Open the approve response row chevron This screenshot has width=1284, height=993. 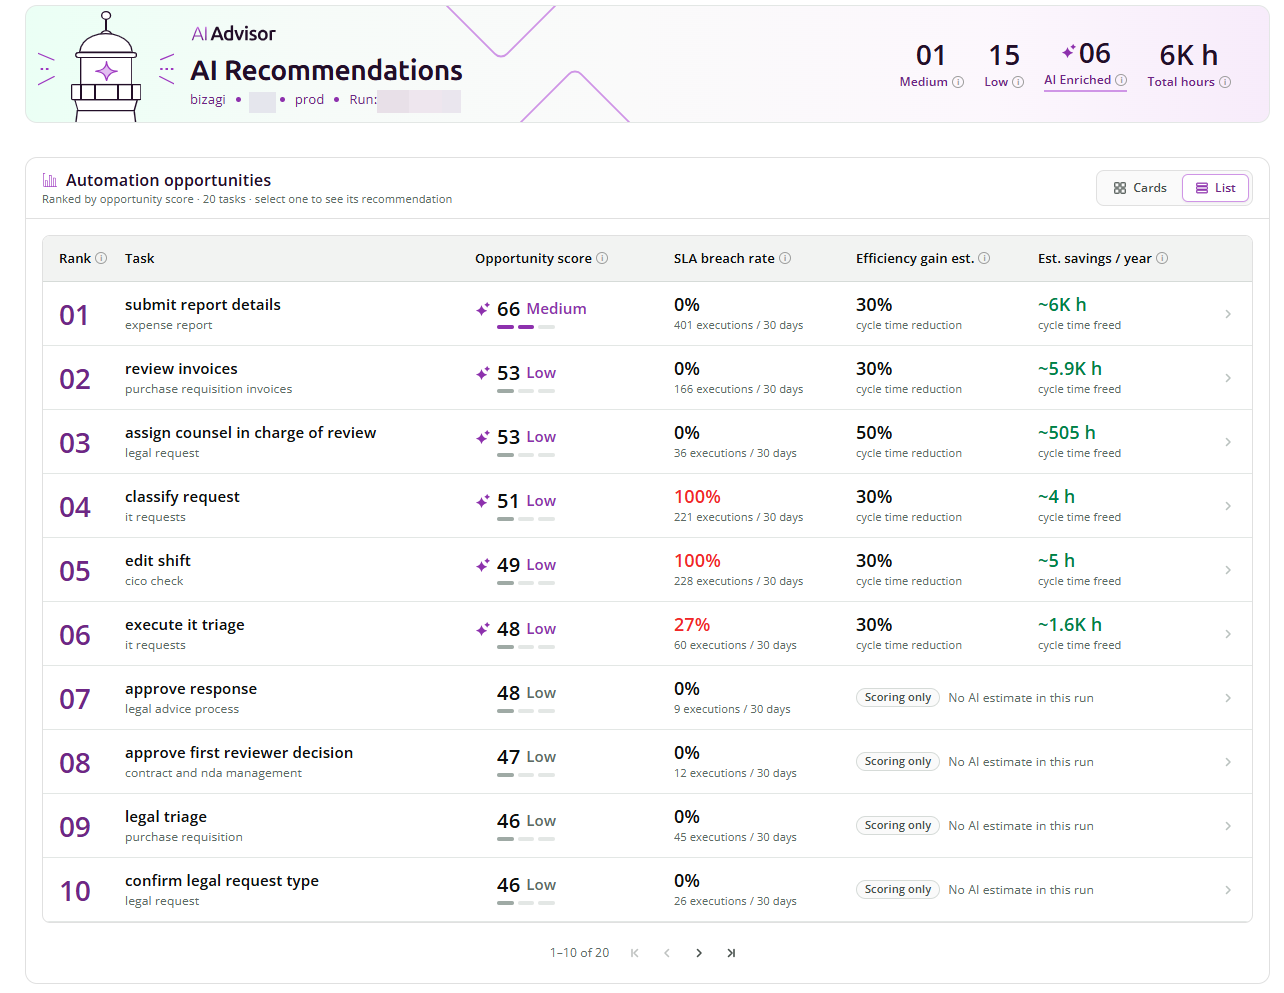[1228, 698]
